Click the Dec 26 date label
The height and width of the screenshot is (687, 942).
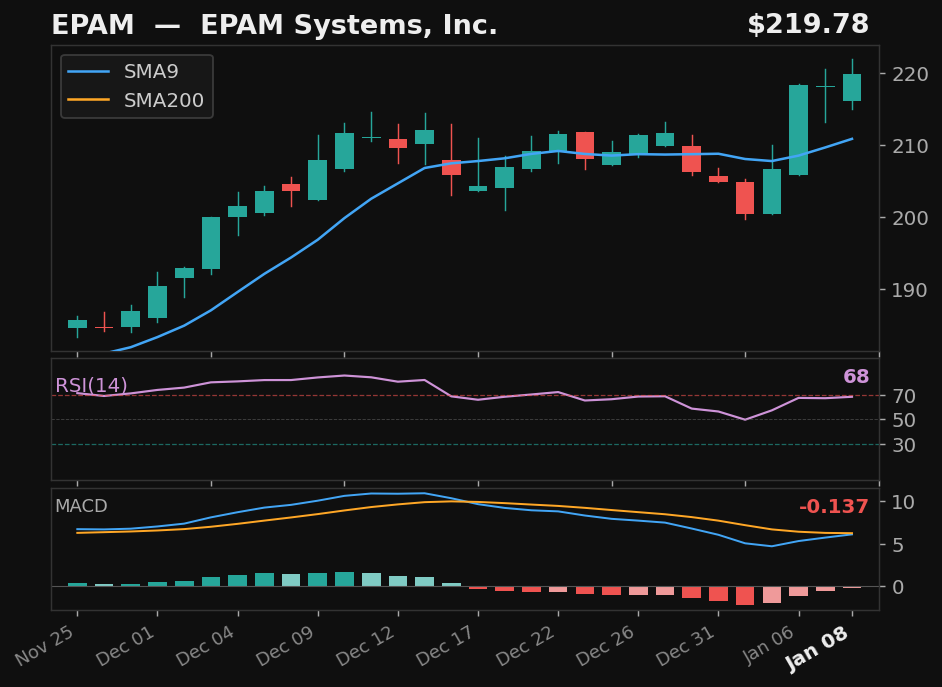point(607,646)
